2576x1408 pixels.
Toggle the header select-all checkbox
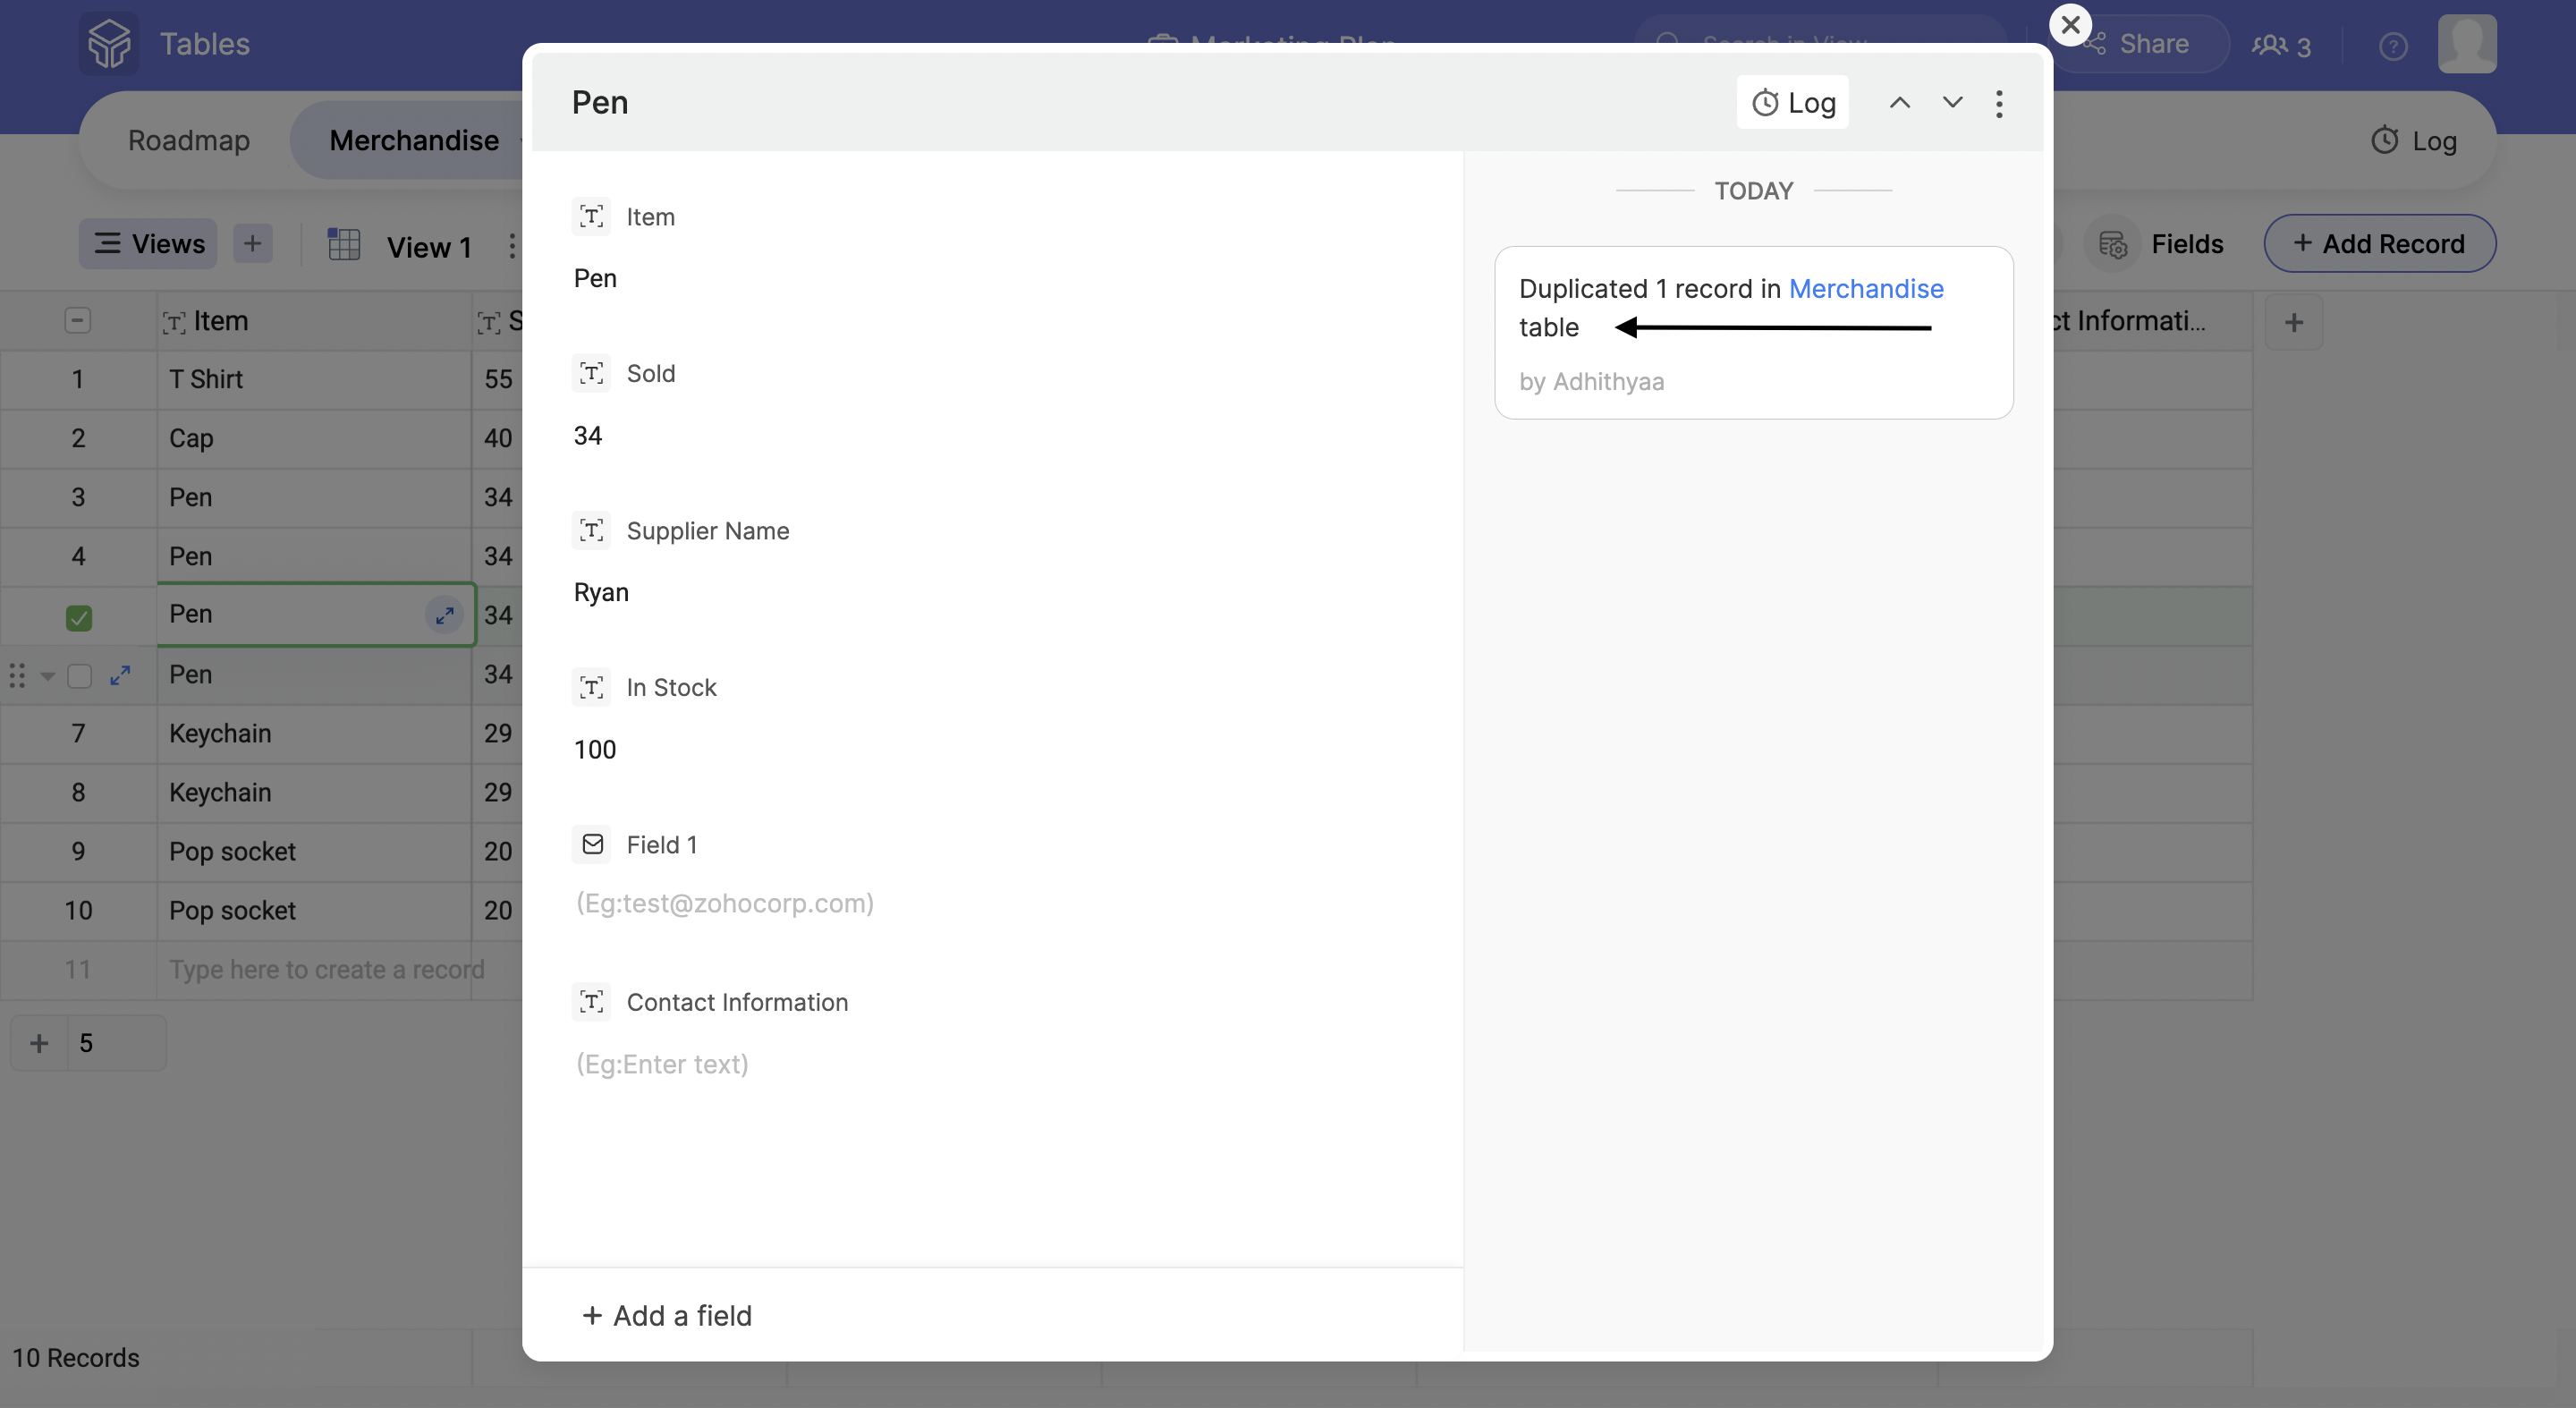pyautogui.click(x=77, y=321)
